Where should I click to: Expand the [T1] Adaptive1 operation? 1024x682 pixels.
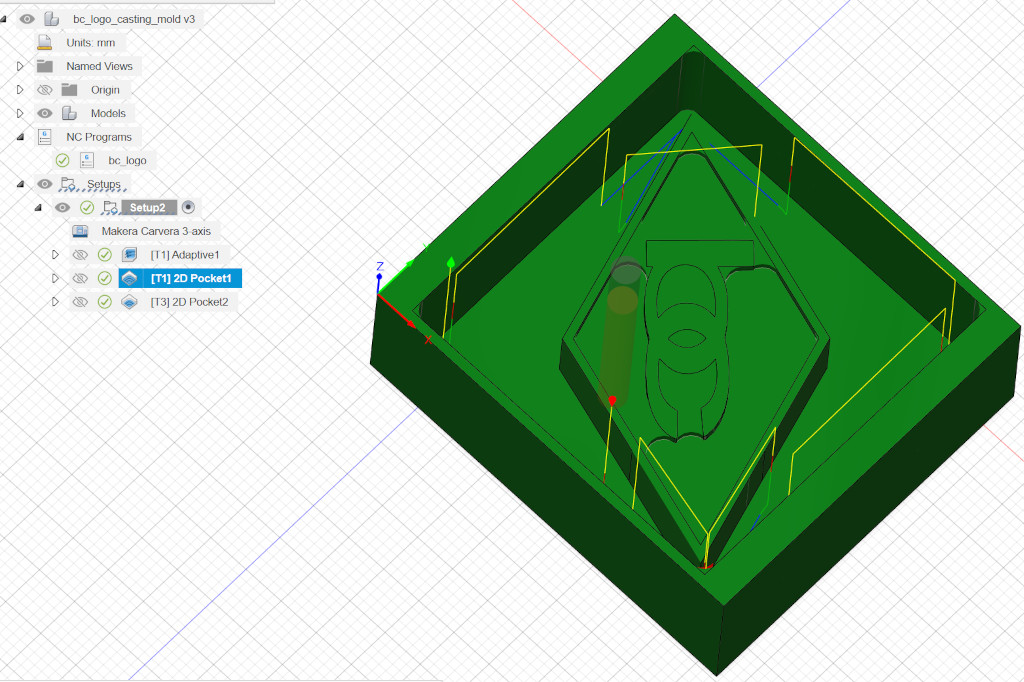[x=56, y=254]
